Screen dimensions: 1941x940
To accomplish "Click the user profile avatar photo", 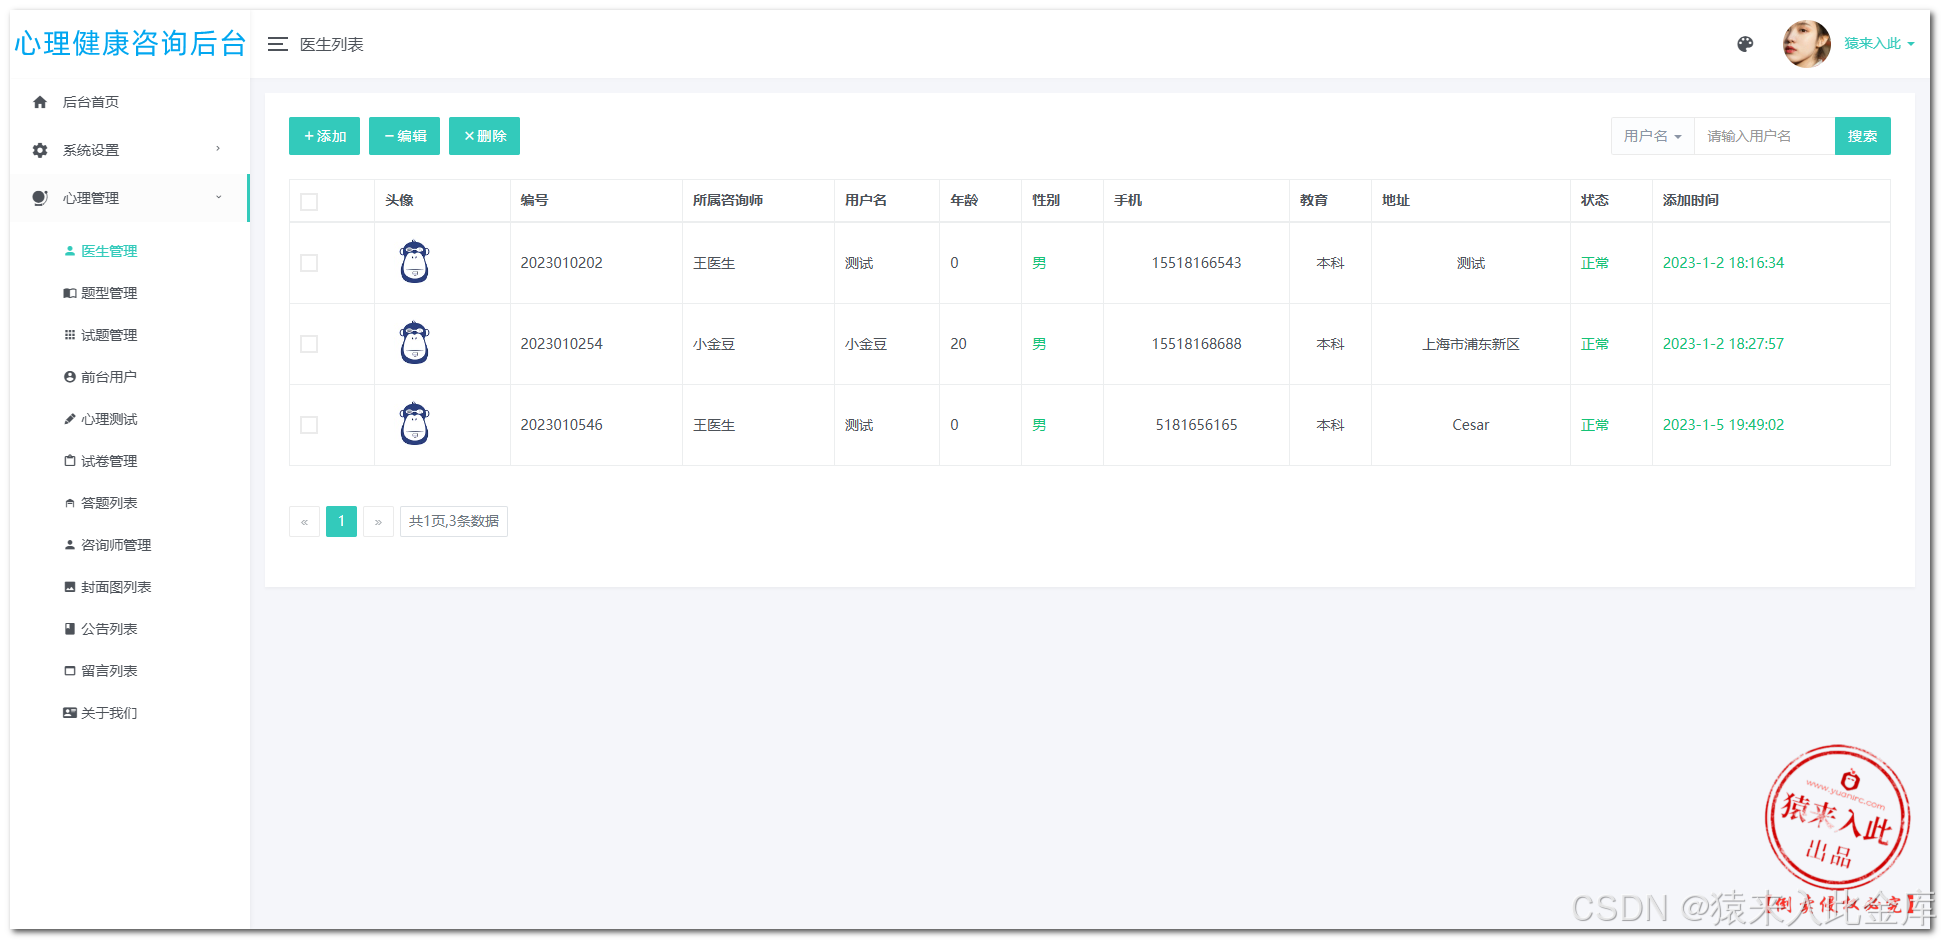I will point(1807,44).
